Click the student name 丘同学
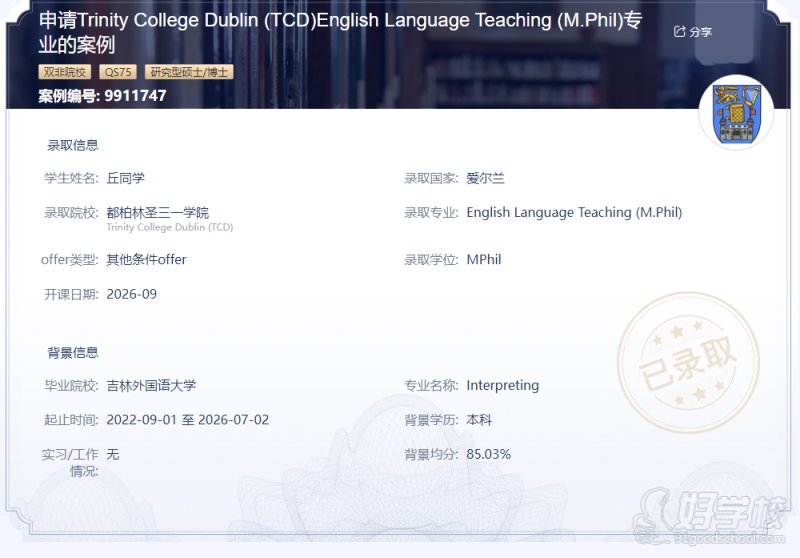This screenshot has width=800, height=558. [x=126, y=178]
